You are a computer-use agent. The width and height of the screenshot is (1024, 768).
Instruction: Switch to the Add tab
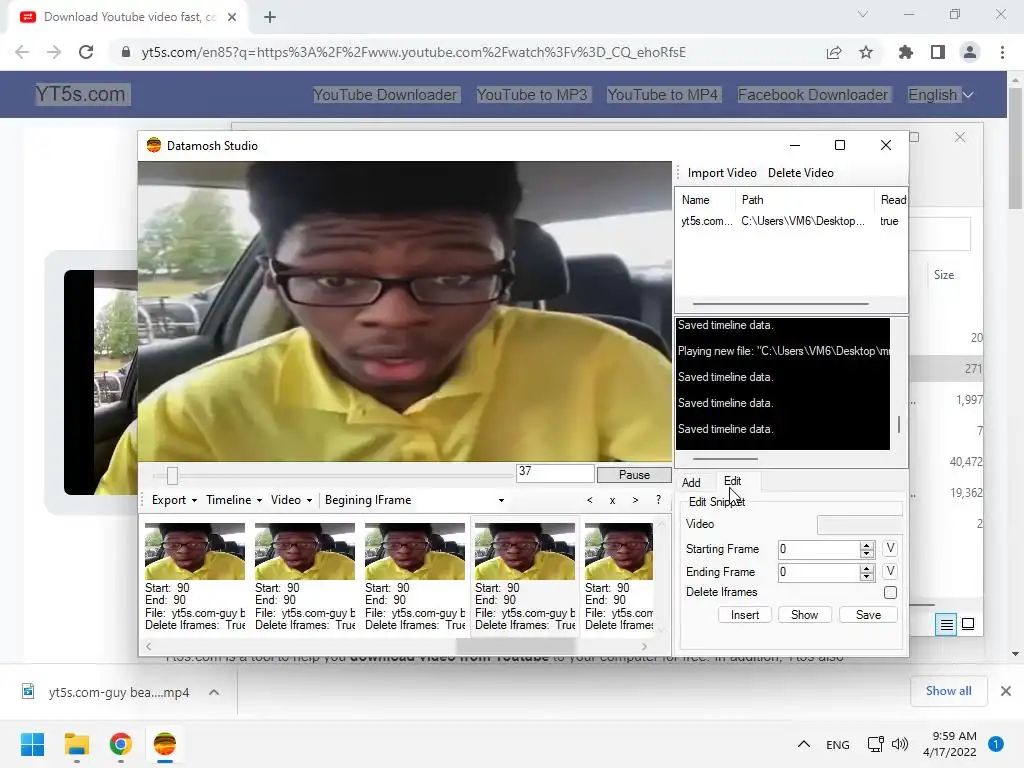coord(691,482)
